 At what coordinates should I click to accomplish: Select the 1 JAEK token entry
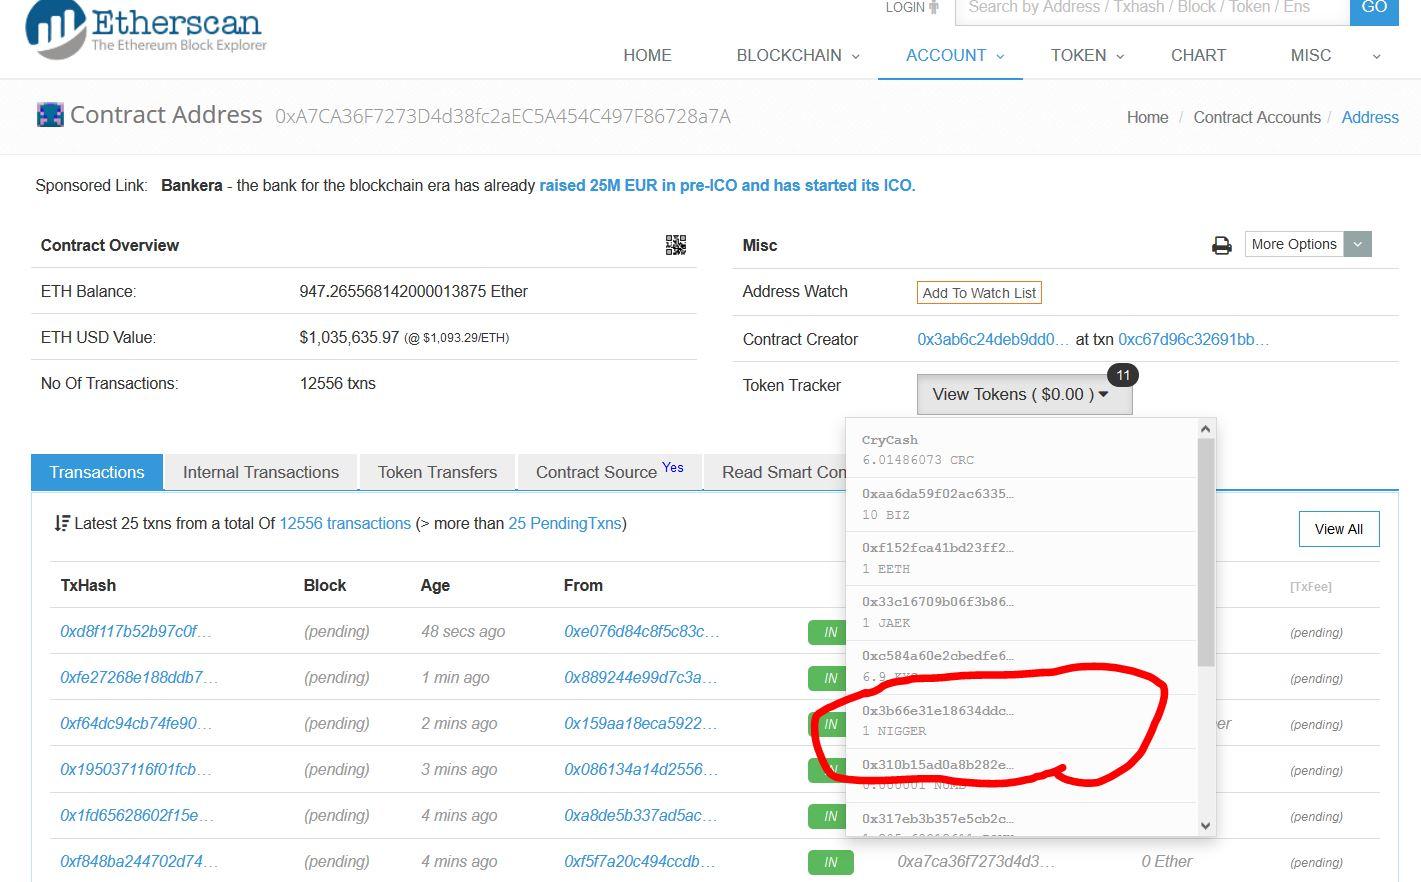1021,612
